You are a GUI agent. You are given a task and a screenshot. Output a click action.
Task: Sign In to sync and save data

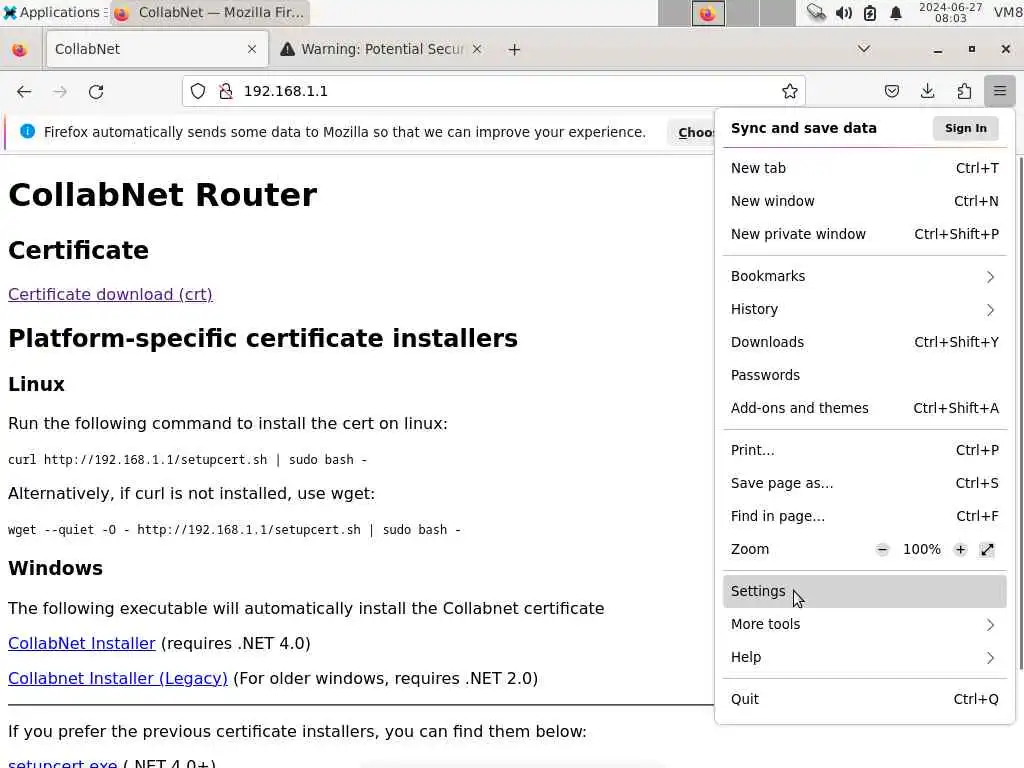click(965, 128)
